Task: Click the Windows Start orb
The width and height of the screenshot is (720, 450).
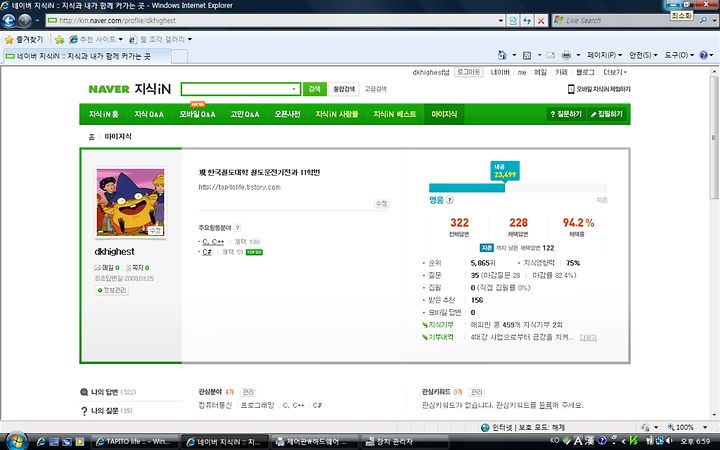Action: [x=15, y=442]
